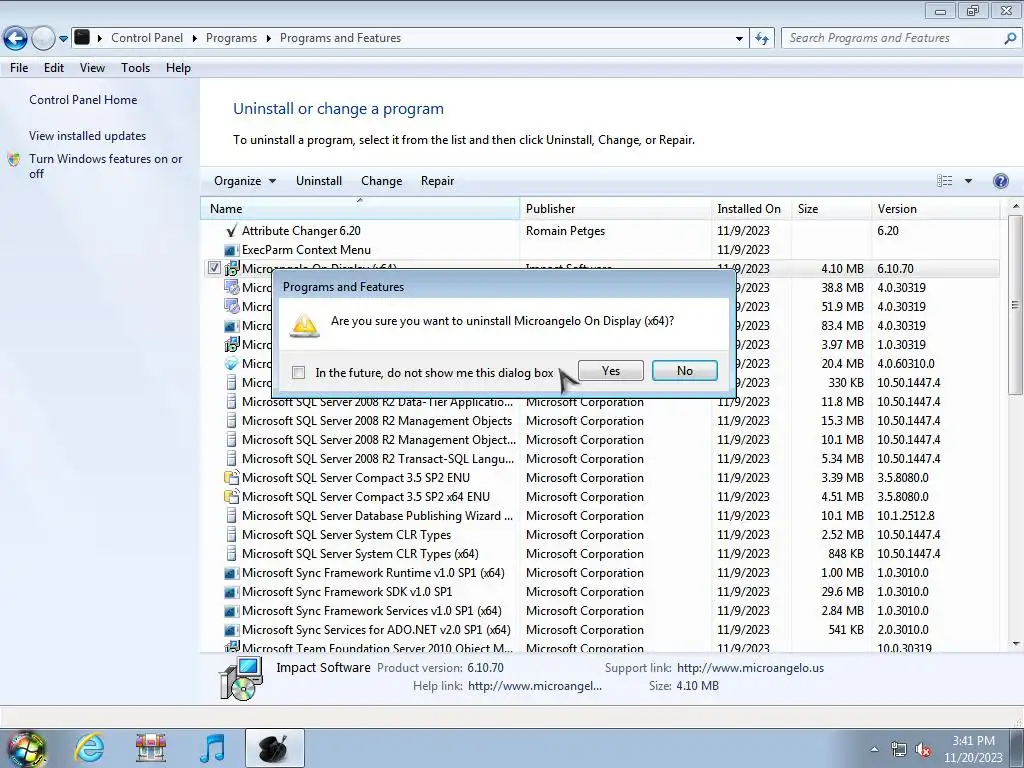Image resolution: width=1024 pixels, height=768 pixels.
Task: Click the muted volume tray icon
Action: [923, 750]
